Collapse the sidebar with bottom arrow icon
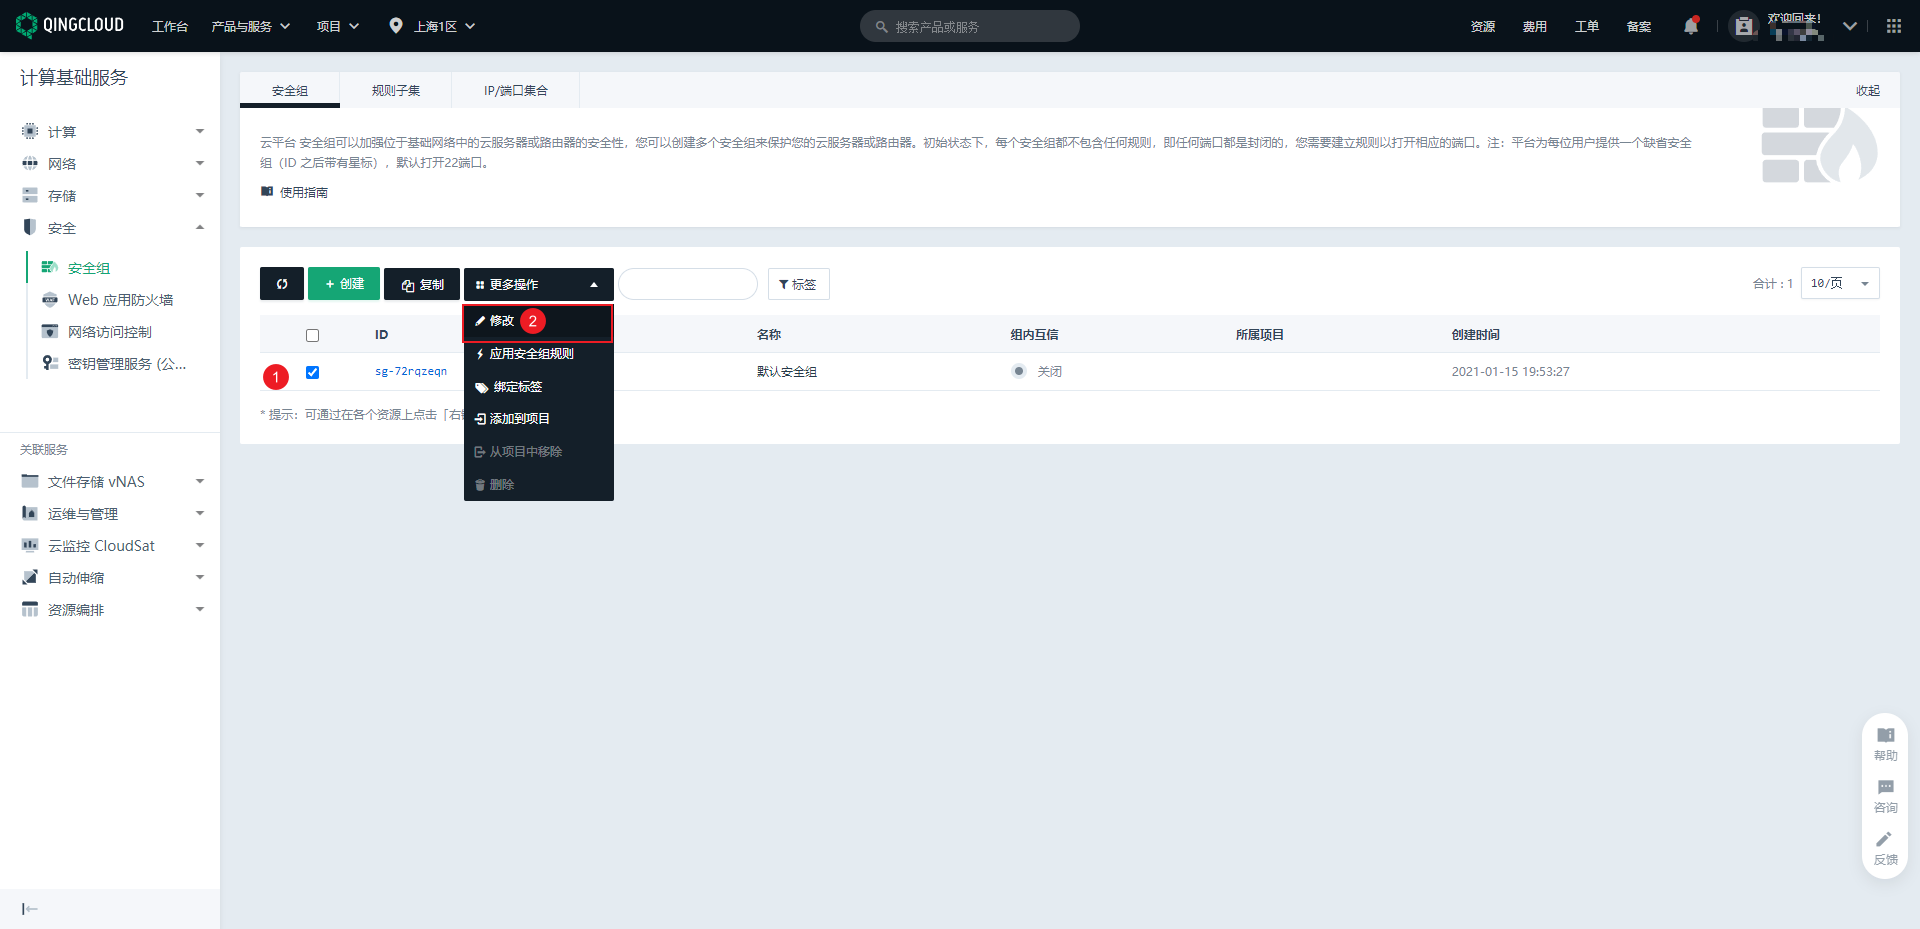This screenshot has height=929, width=1920. coord(30,909)
